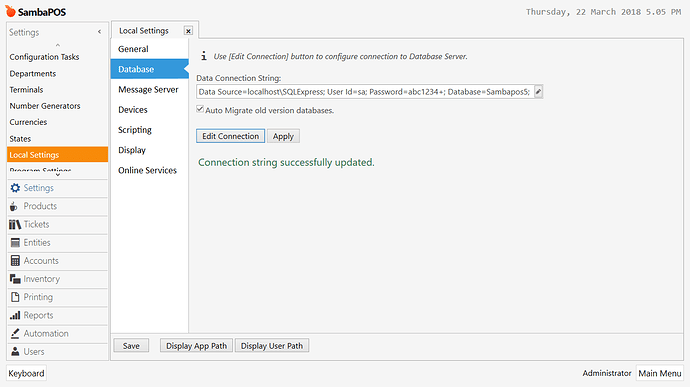Image resolution: width=690 pixels, height=387 pixels.
Task: Expand settings list with the up arrow
Action: (58, 45)
